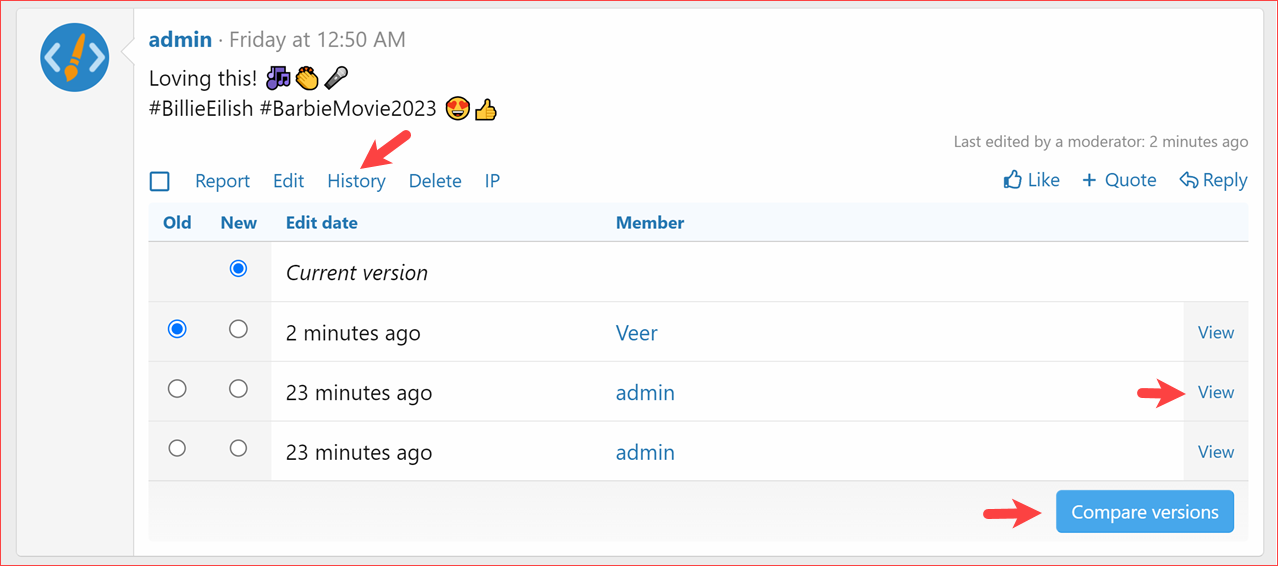Report this post
This screenshot has width=1278, height=566.
[x=222, y=181]
